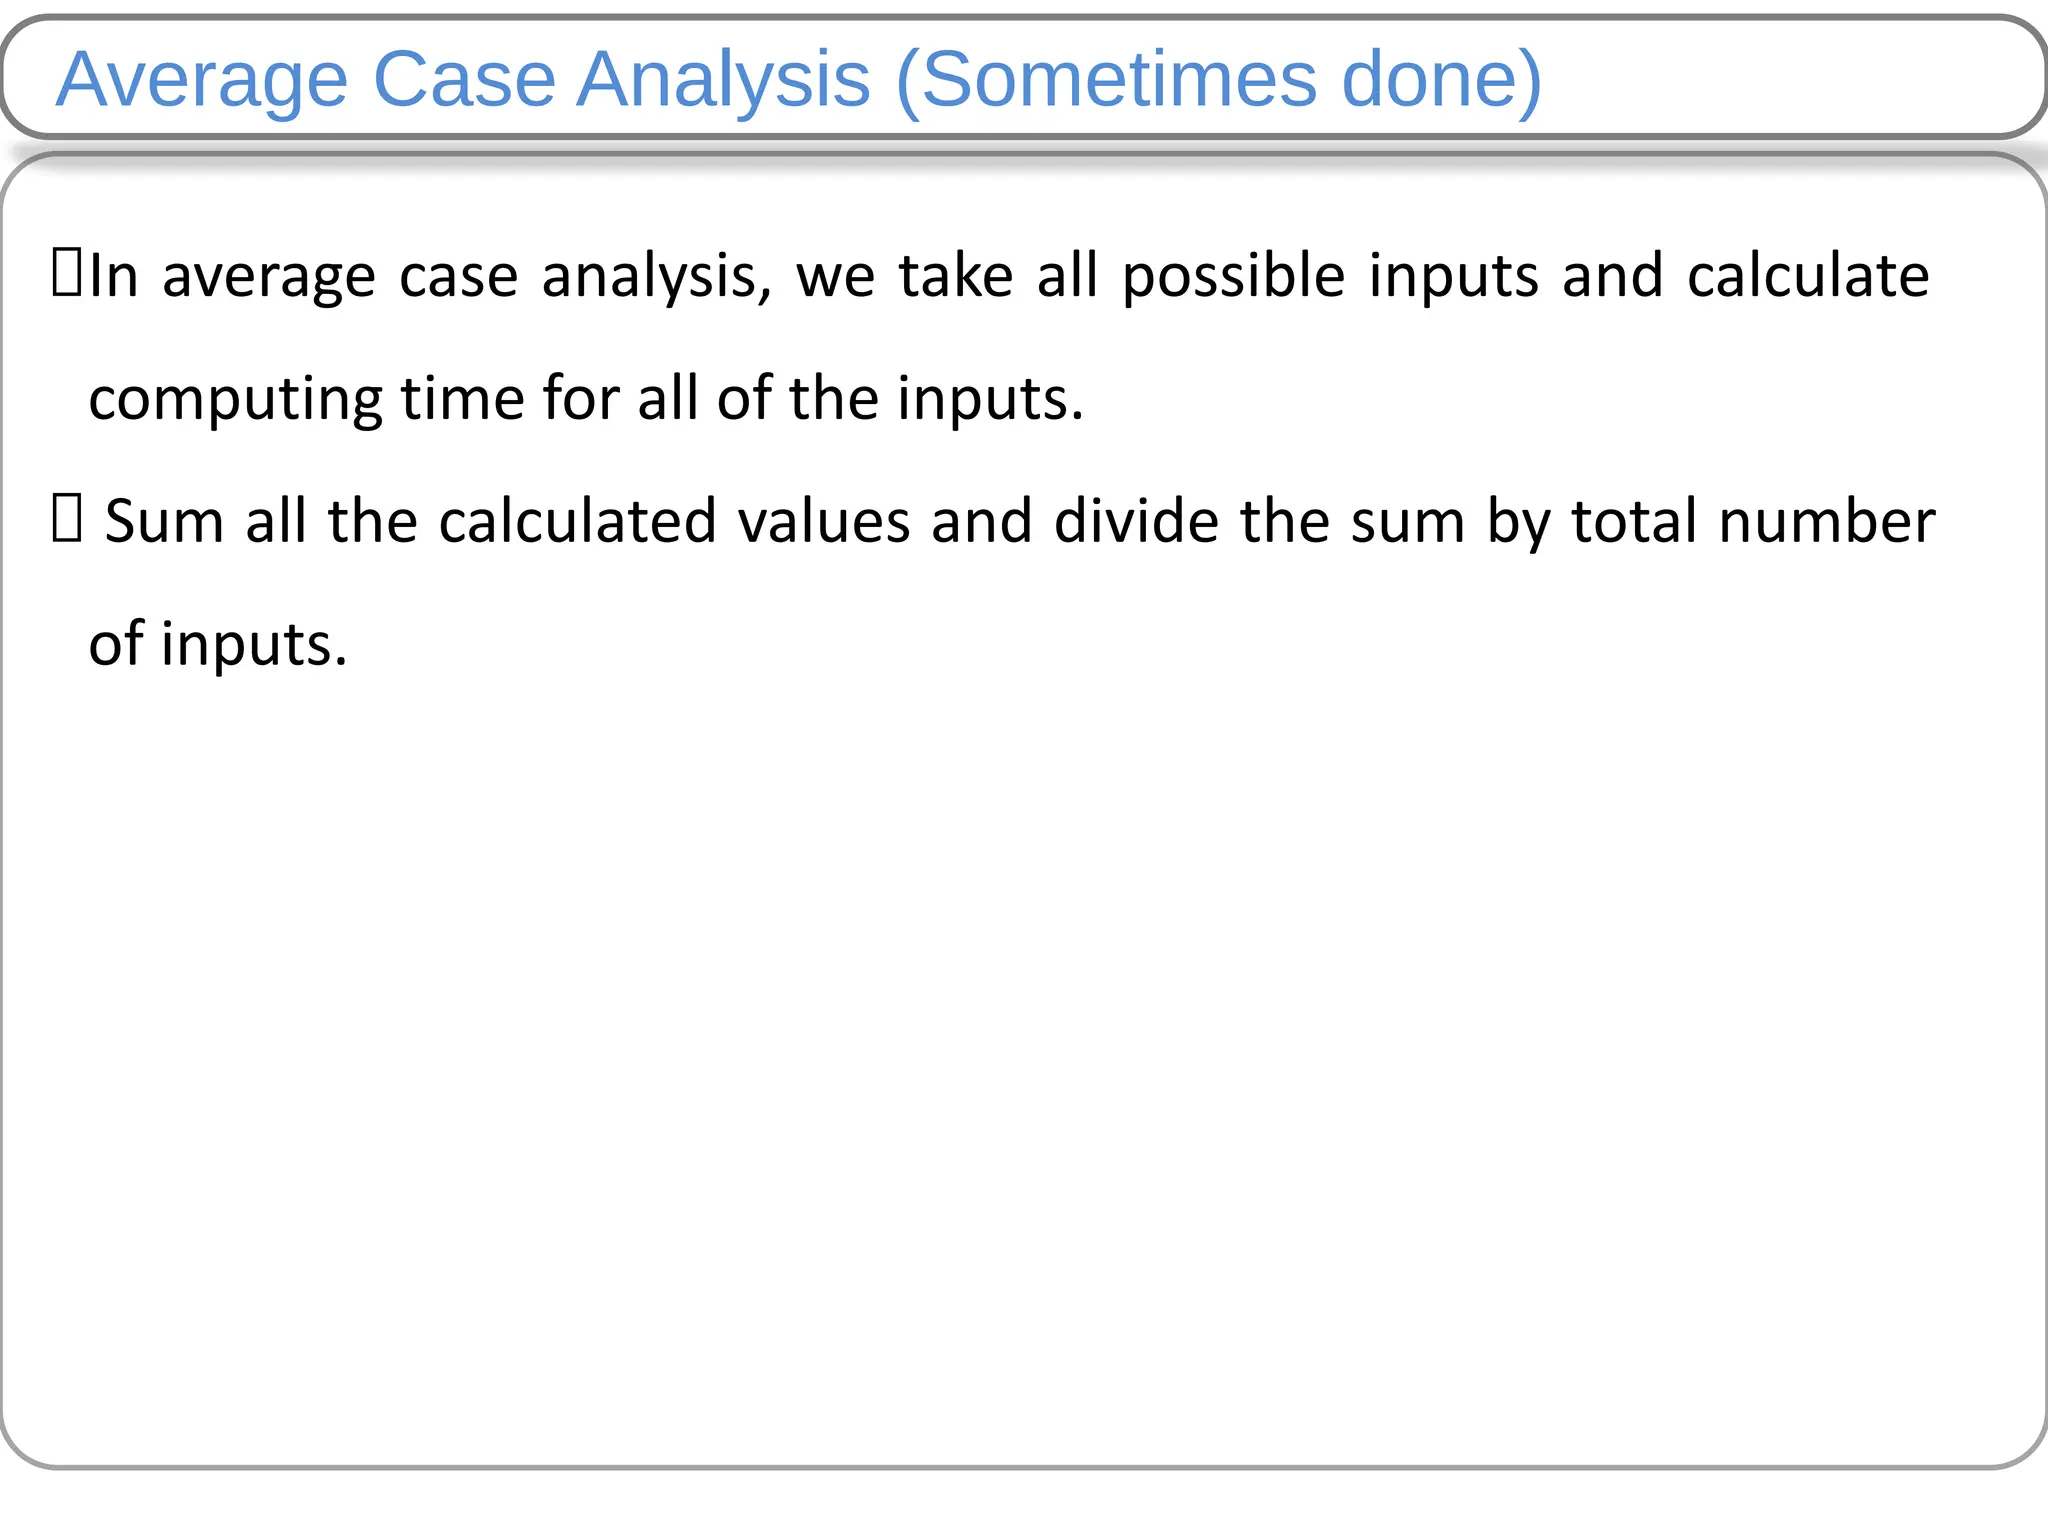Click the word 'calculated' in the second bullet
The image size is (2048, 1536).
[578, 522]
